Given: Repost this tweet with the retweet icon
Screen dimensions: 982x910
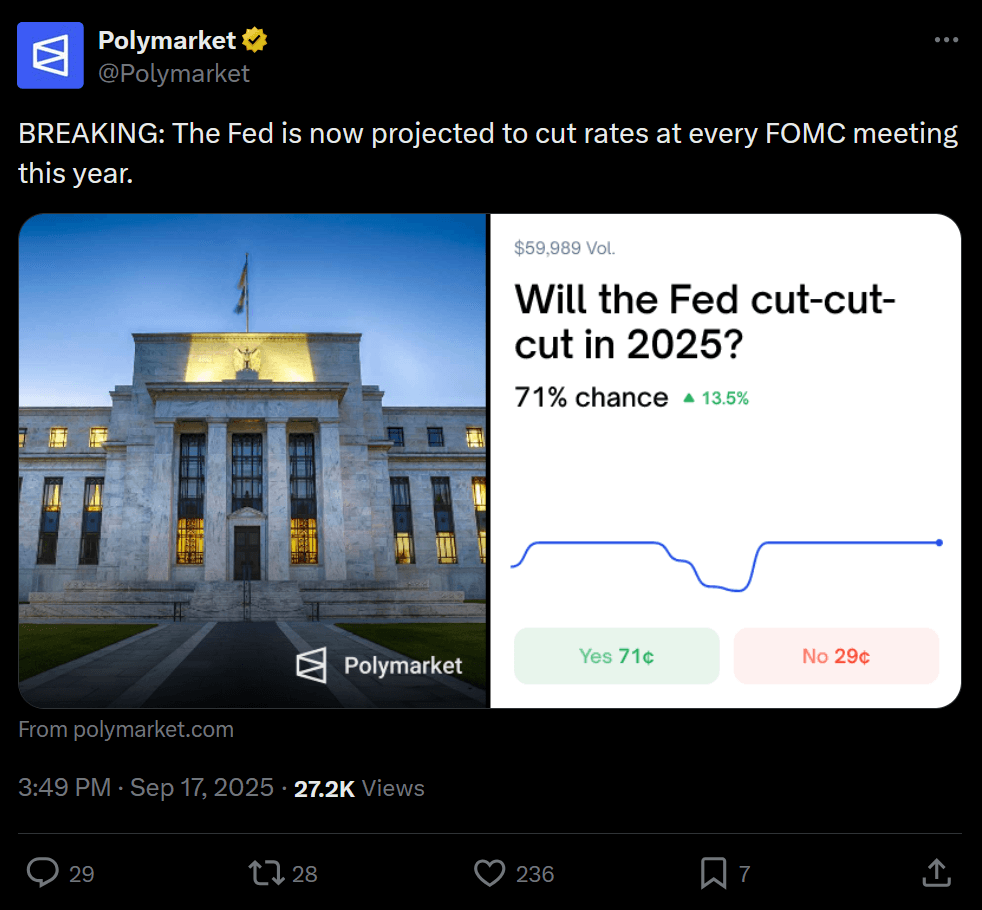Looking at the screenshot, I should point(266,873).
